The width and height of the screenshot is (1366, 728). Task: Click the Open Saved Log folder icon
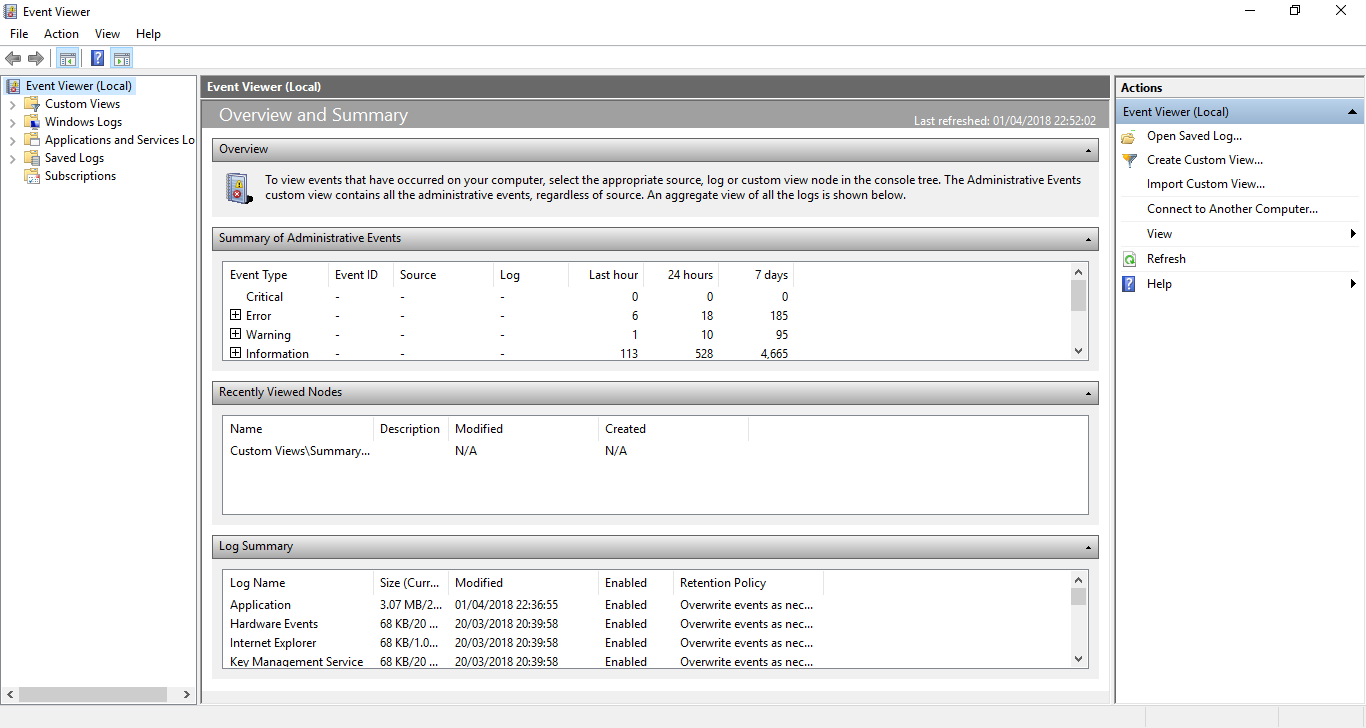click(x=1129, y=136)
